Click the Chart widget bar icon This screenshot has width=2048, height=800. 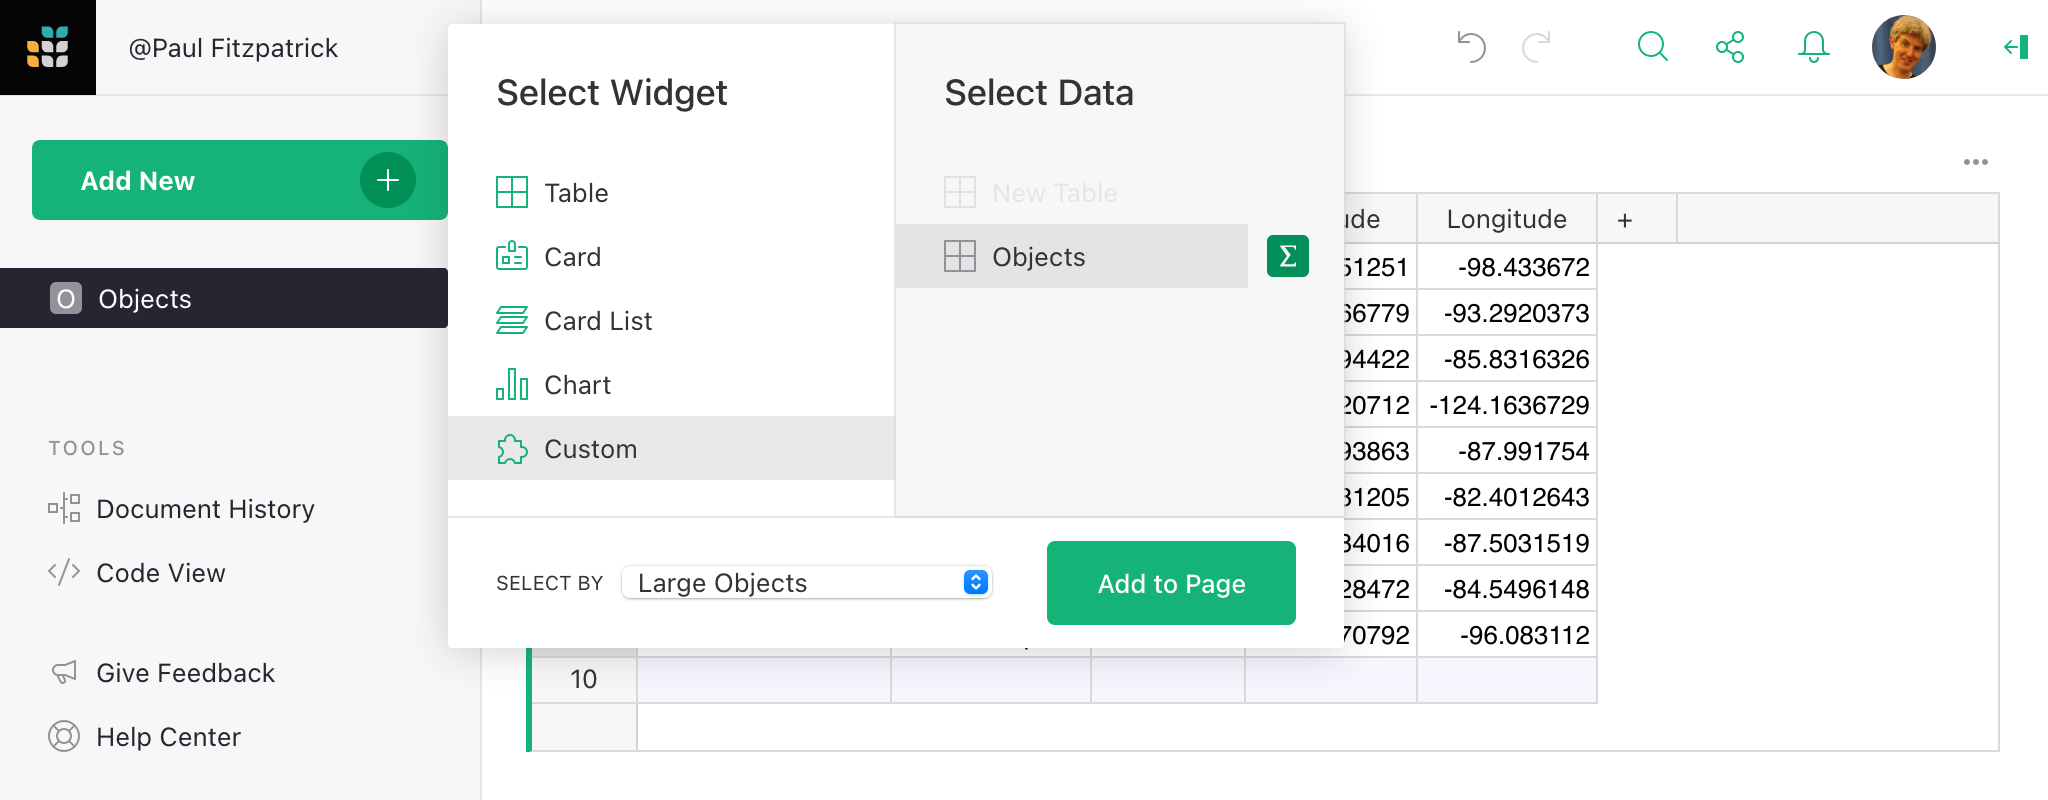(x=512, y=384)
